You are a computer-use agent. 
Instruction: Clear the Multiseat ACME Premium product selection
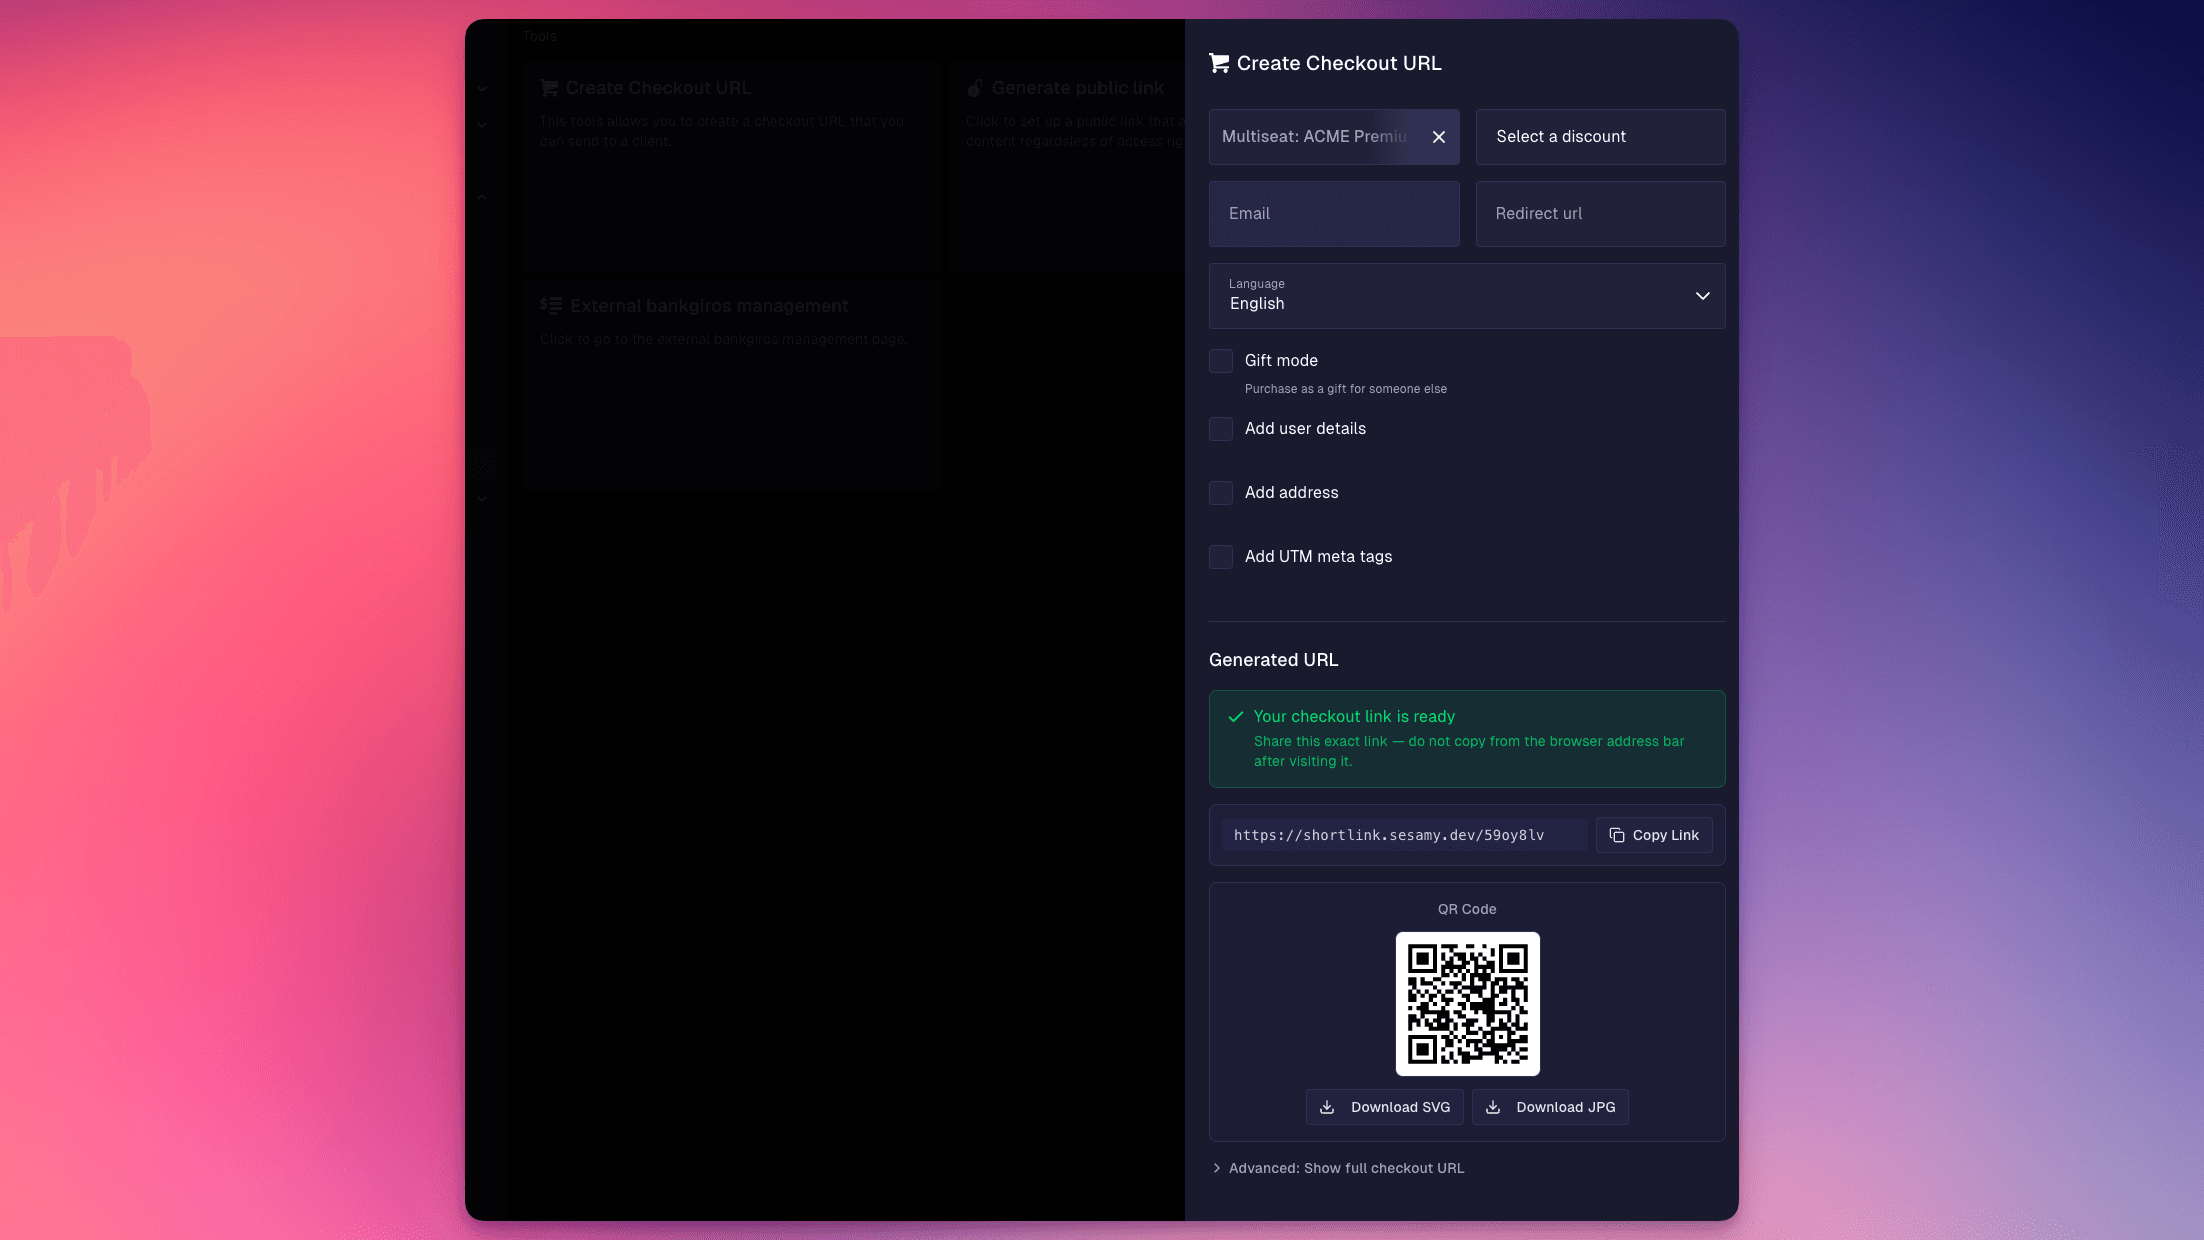pos(1438,137)
